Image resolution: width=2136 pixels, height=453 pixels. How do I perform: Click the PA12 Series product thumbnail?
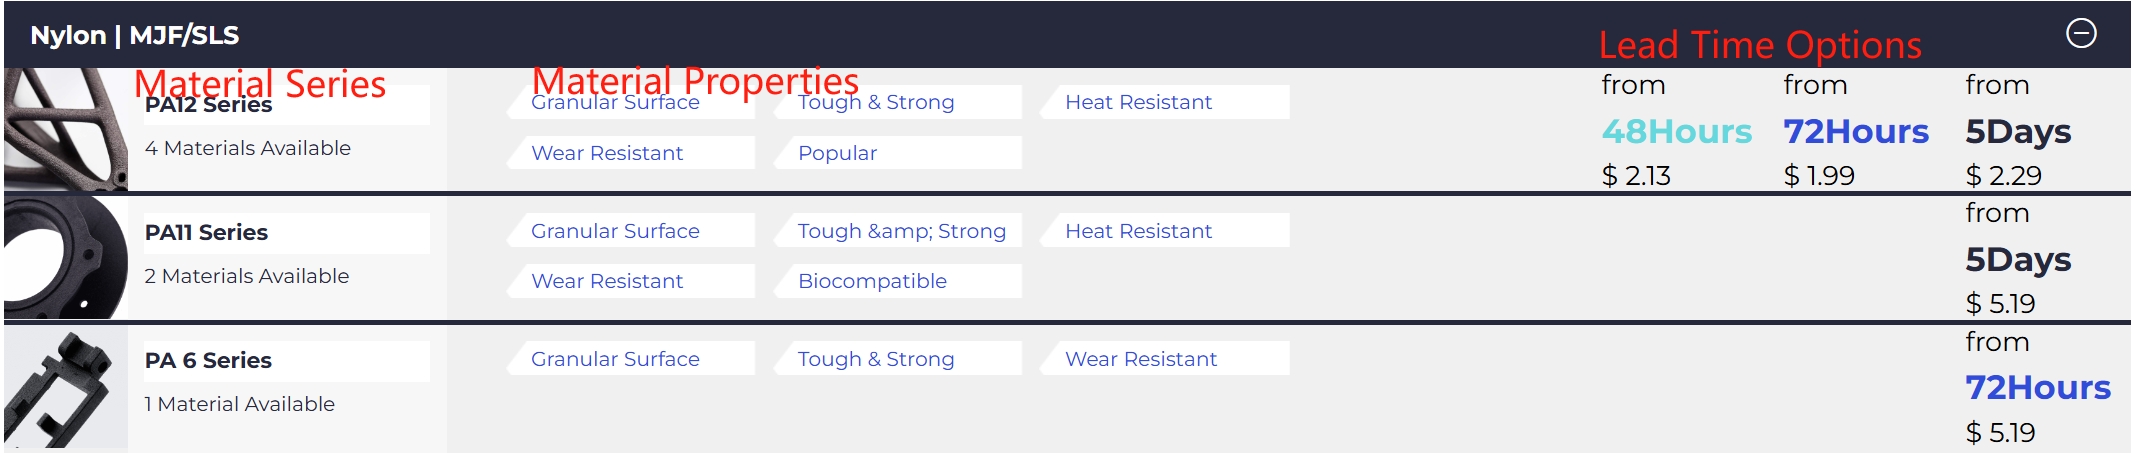[66, 128]
